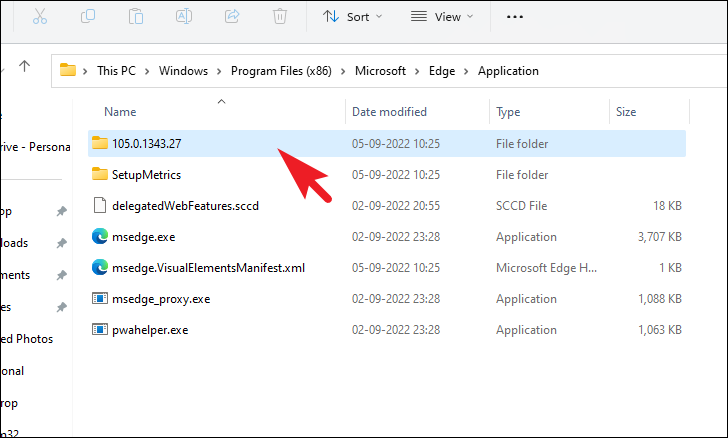
Task: Open the See more three-dots menu
Action: pos(514,17)
